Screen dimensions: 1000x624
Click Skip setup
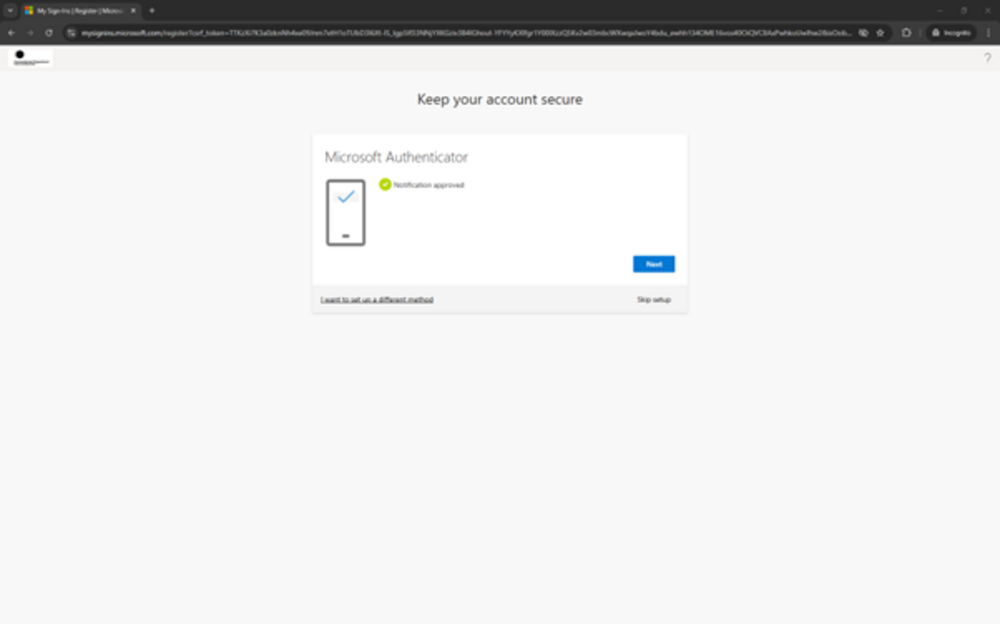653,299
